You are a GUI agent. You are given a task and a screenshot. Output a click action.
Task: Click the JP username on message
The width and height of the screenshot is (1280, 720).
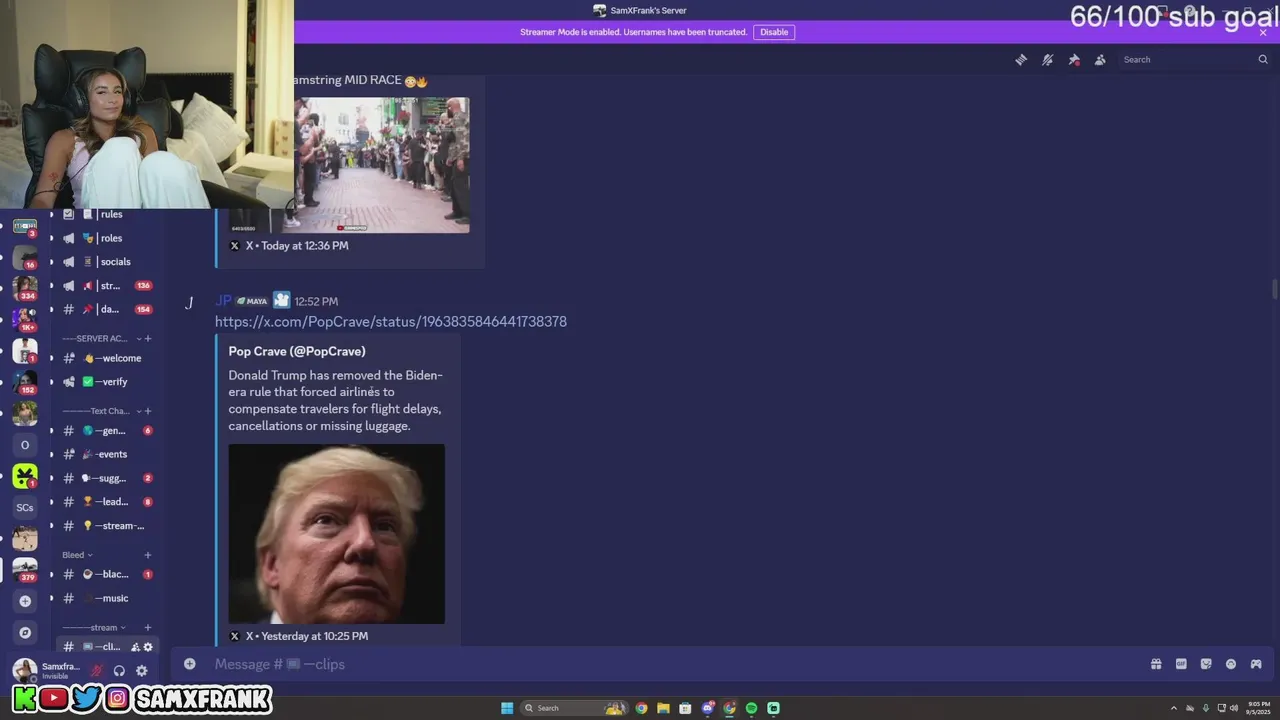coord(223,301)
